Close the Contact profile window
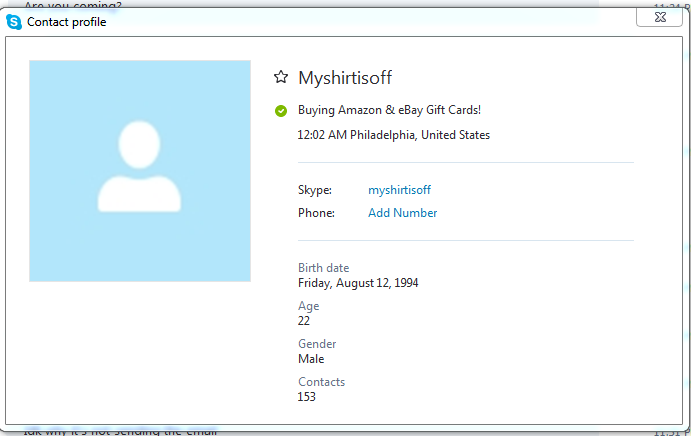Screen dimensions: 691x436 (660, 17)
